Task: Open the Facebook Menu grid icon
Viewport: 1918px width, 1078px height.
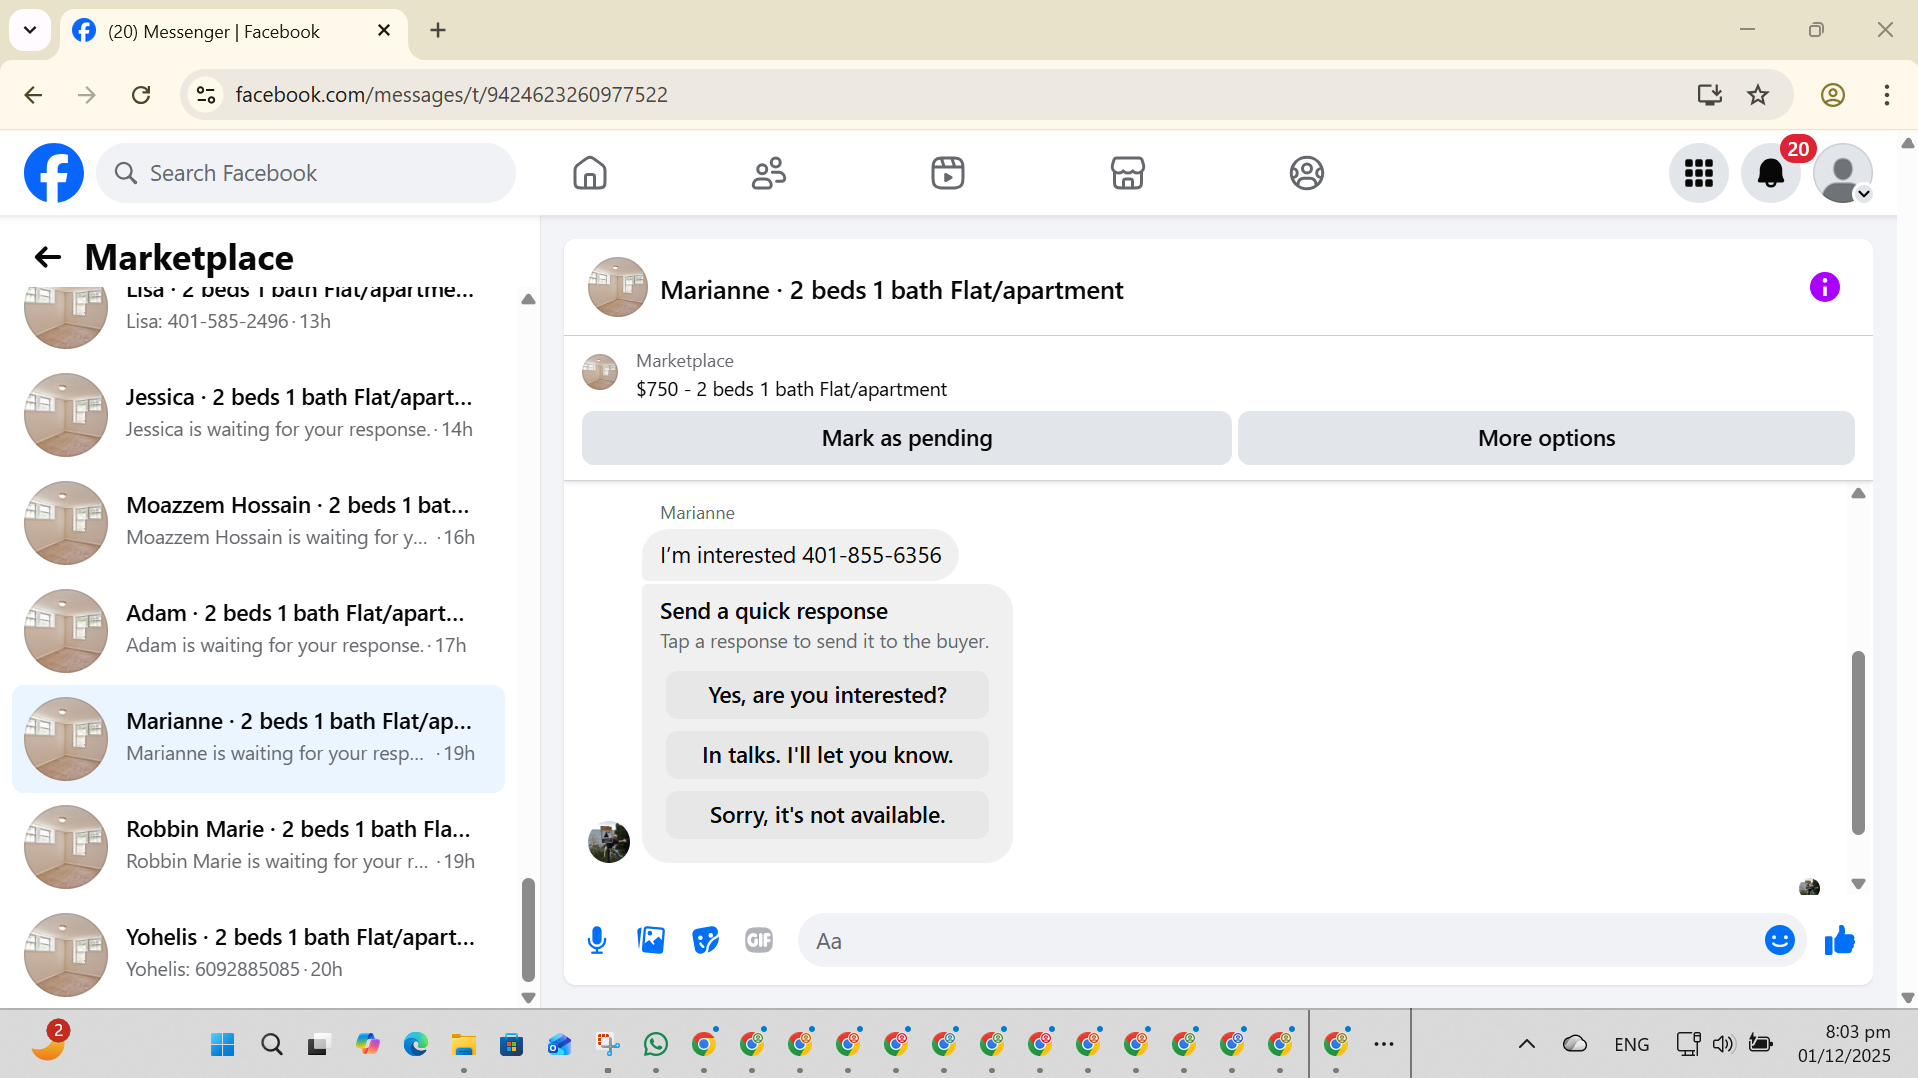Action: pyautogui.click(x=1699, y=173)
